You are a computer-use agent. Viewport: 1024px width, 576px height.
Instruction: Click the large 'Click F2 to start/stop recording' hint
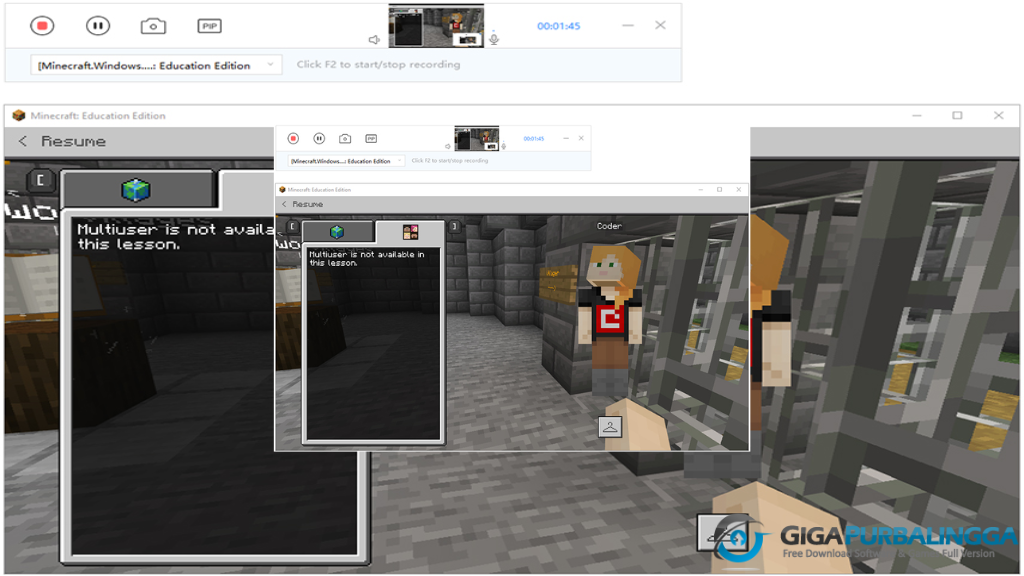tap(378, 65)
